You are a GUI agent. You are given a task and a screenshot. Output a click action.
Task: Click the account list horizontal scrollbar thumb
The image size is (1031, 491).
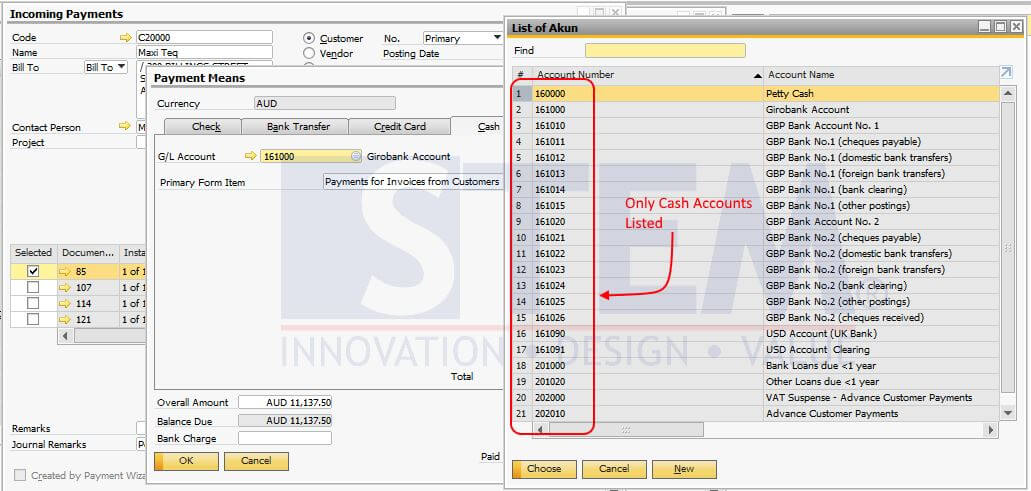click(626, 429)
